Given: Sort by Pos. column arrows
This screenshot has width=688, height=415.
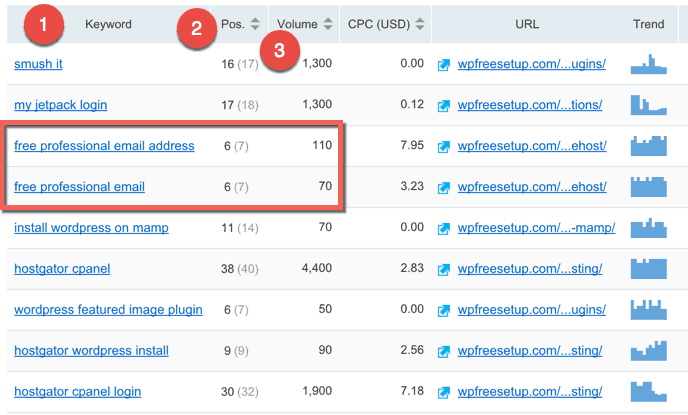Looking at the screenshot, I should coord(255,24).
